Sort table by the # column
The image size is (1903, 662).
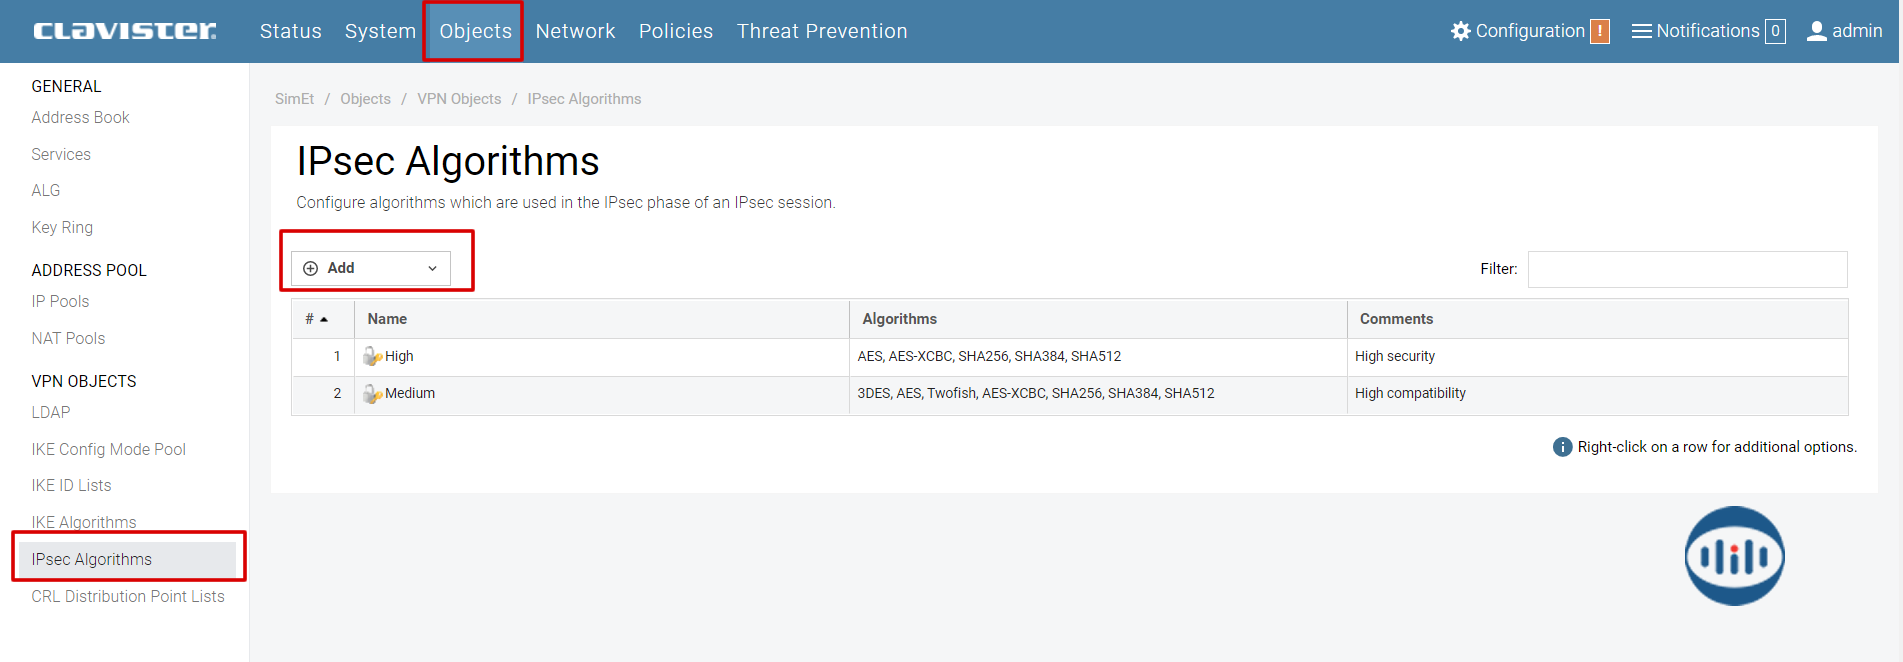(x=317, y=319)
